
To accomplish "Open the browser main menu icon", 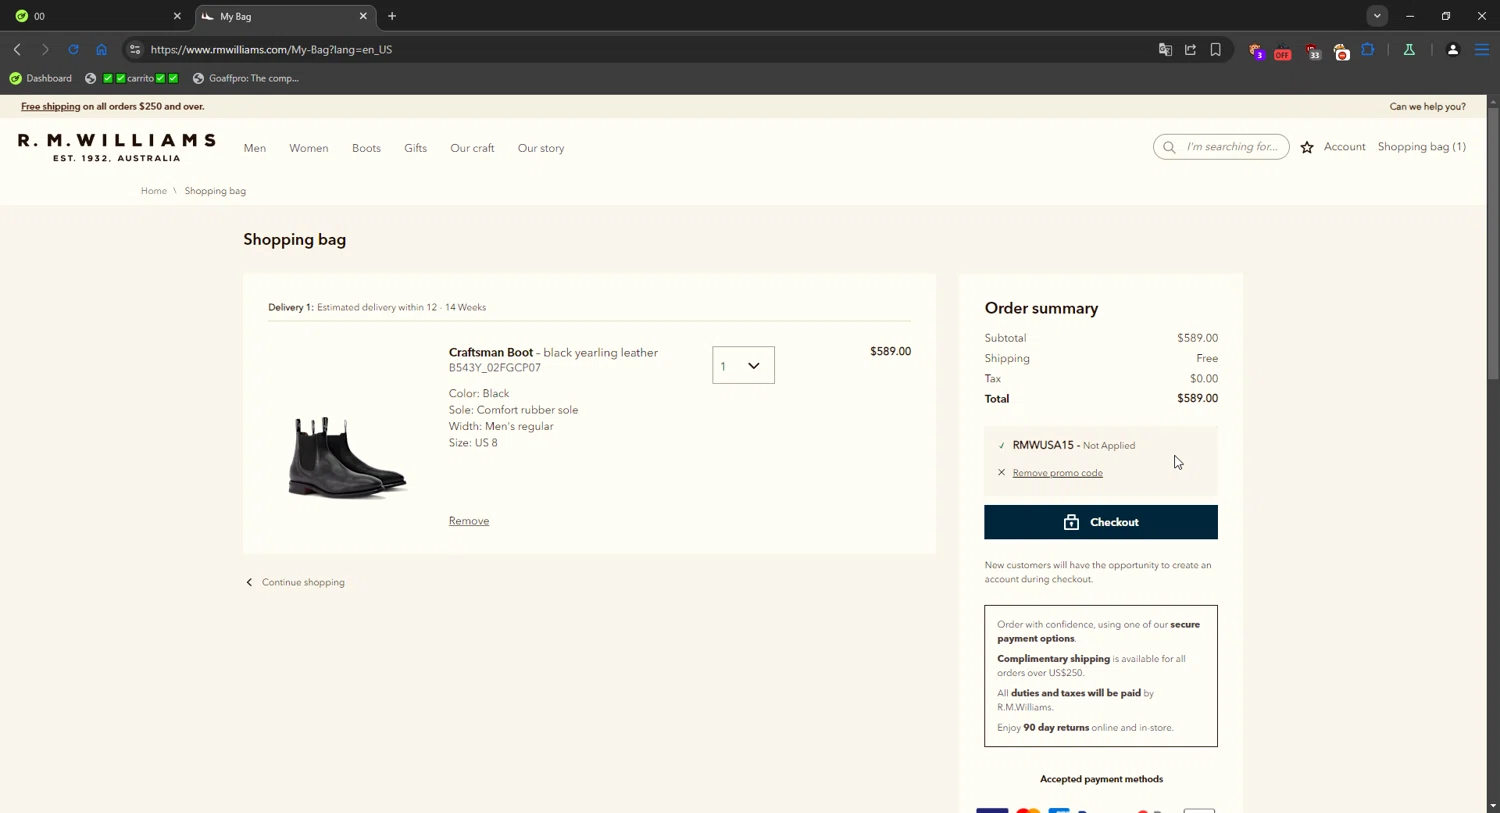I will 1482,49.
